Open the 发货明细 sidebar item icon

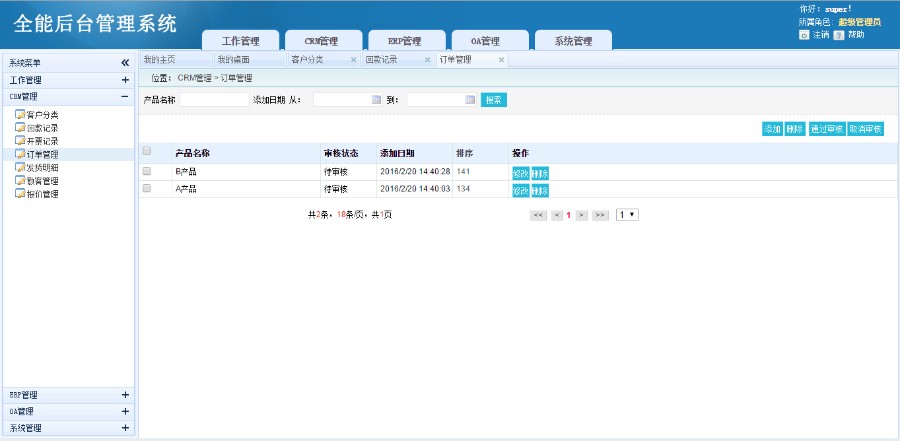pyautogui.click(x=20, y=167)
